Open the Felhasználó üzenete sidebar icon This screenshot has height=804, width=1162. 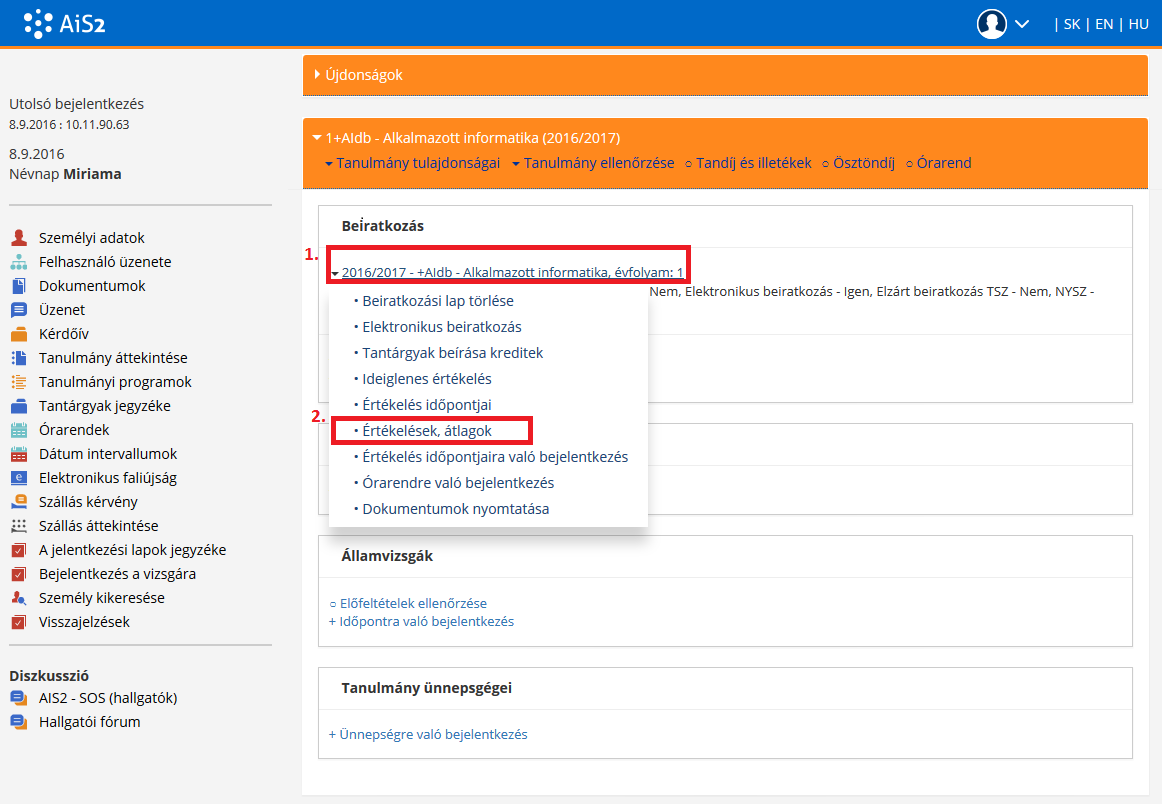[x=18, y=262]
